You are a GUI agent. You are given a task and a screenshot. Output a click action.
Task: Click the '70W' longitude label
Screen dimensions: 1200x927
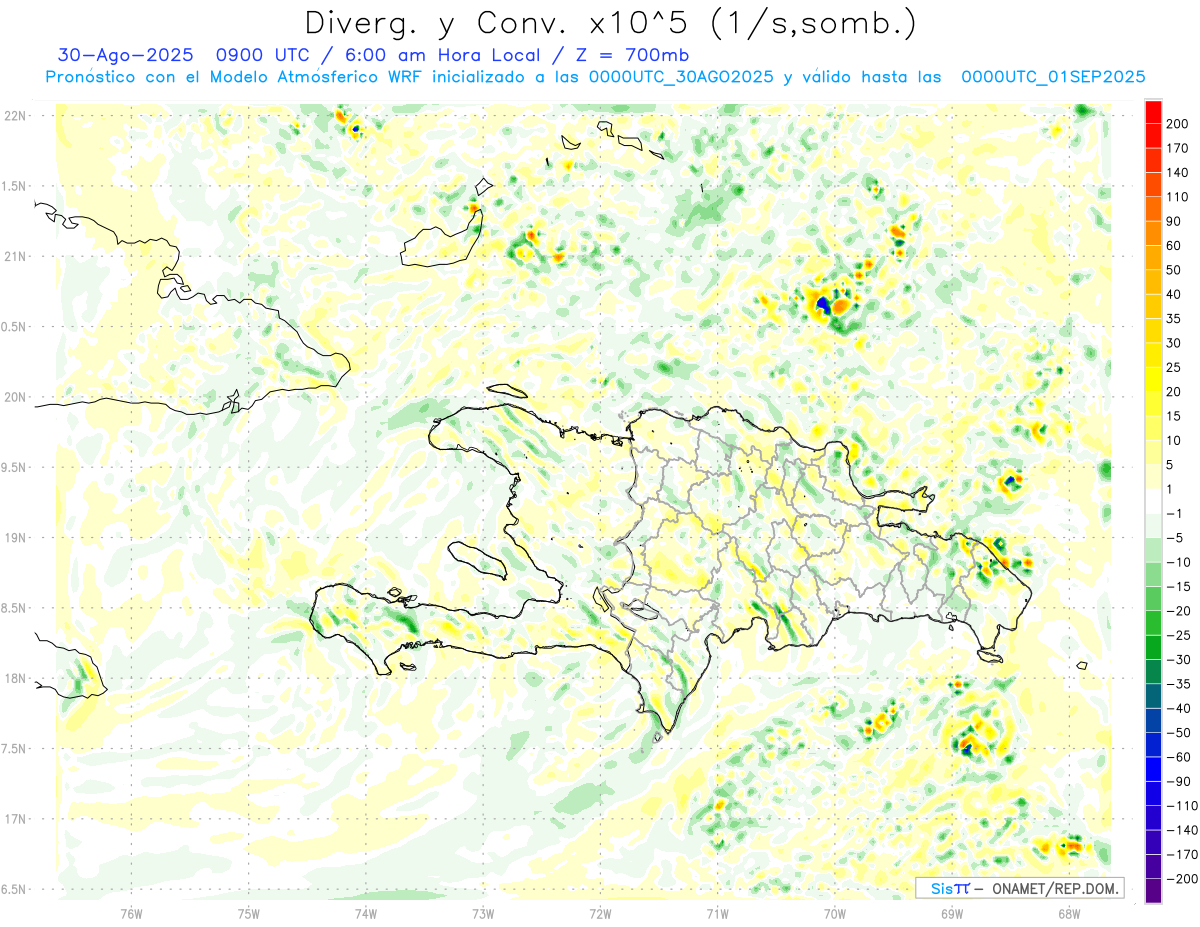coord(835,913)
